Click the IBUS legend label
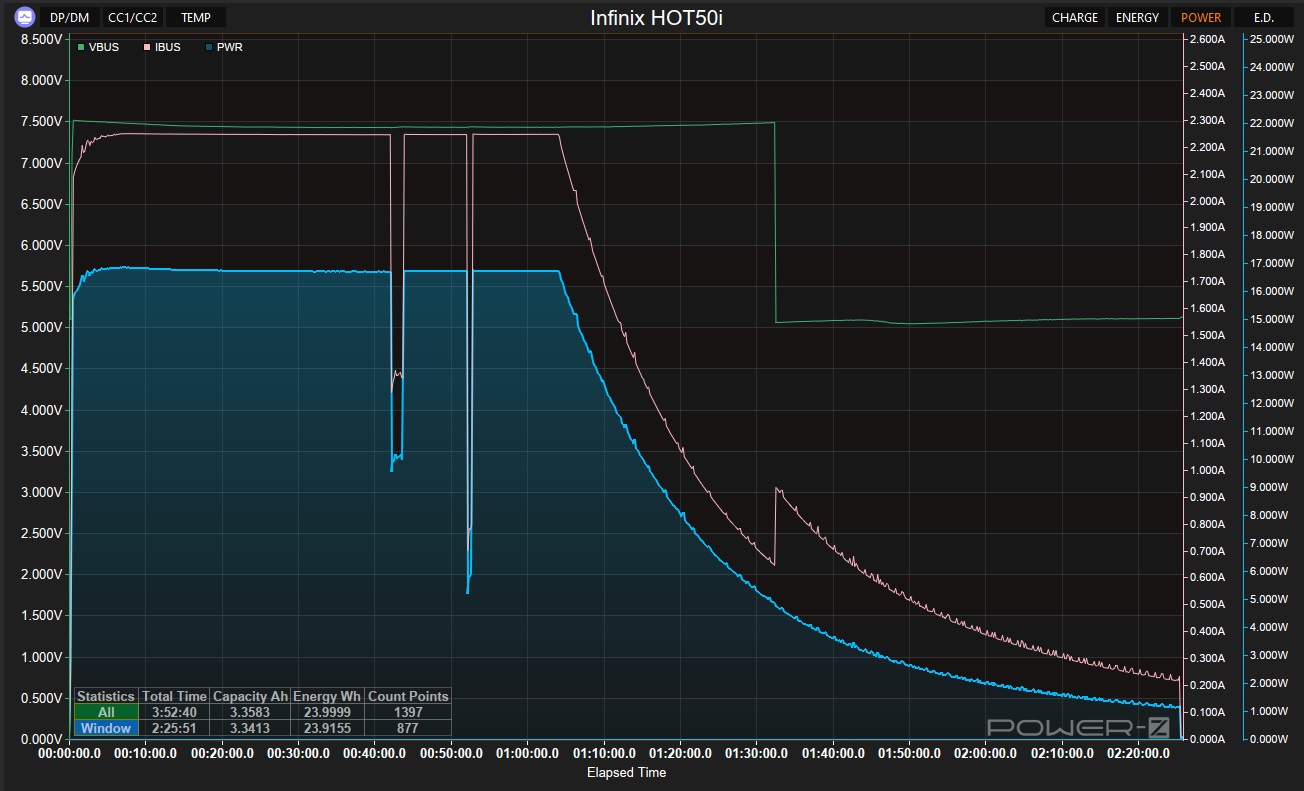The height and width of the screenshot is (791, 1304). click(x=167, y=47)
